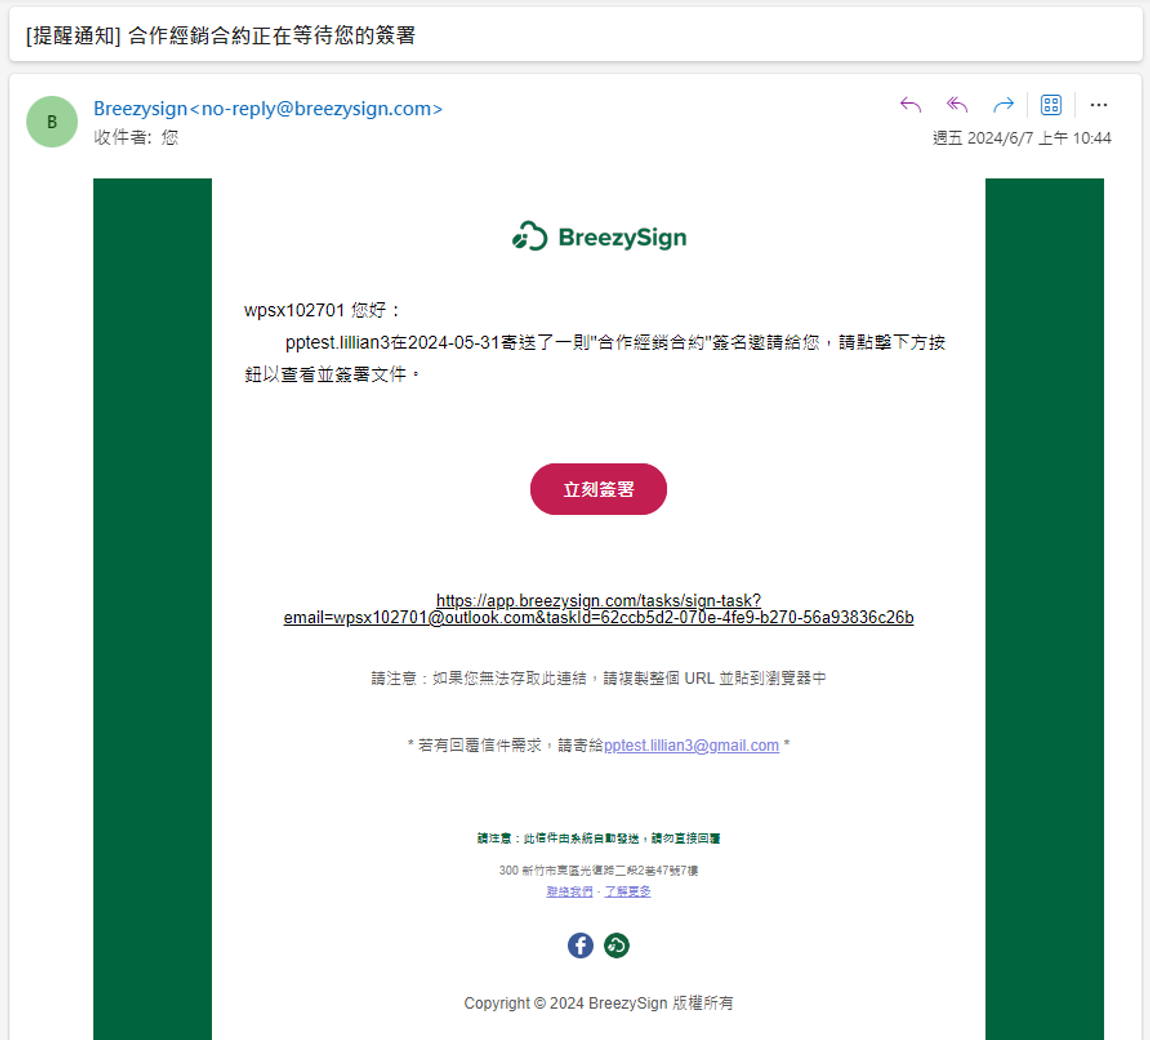1150x1040 pixels.
Task: Open the green BreezySign social icon
Action: pos(617,945)
